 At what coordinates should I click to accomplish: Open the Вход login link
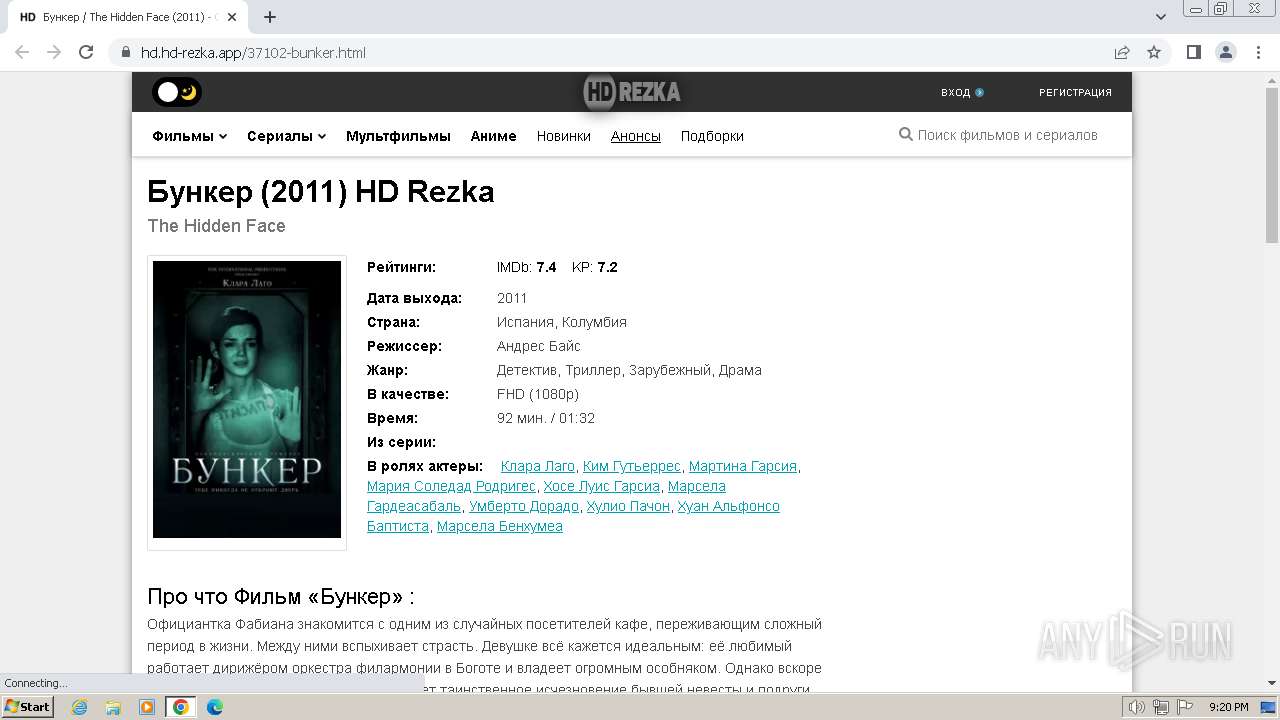pos(962,92)
